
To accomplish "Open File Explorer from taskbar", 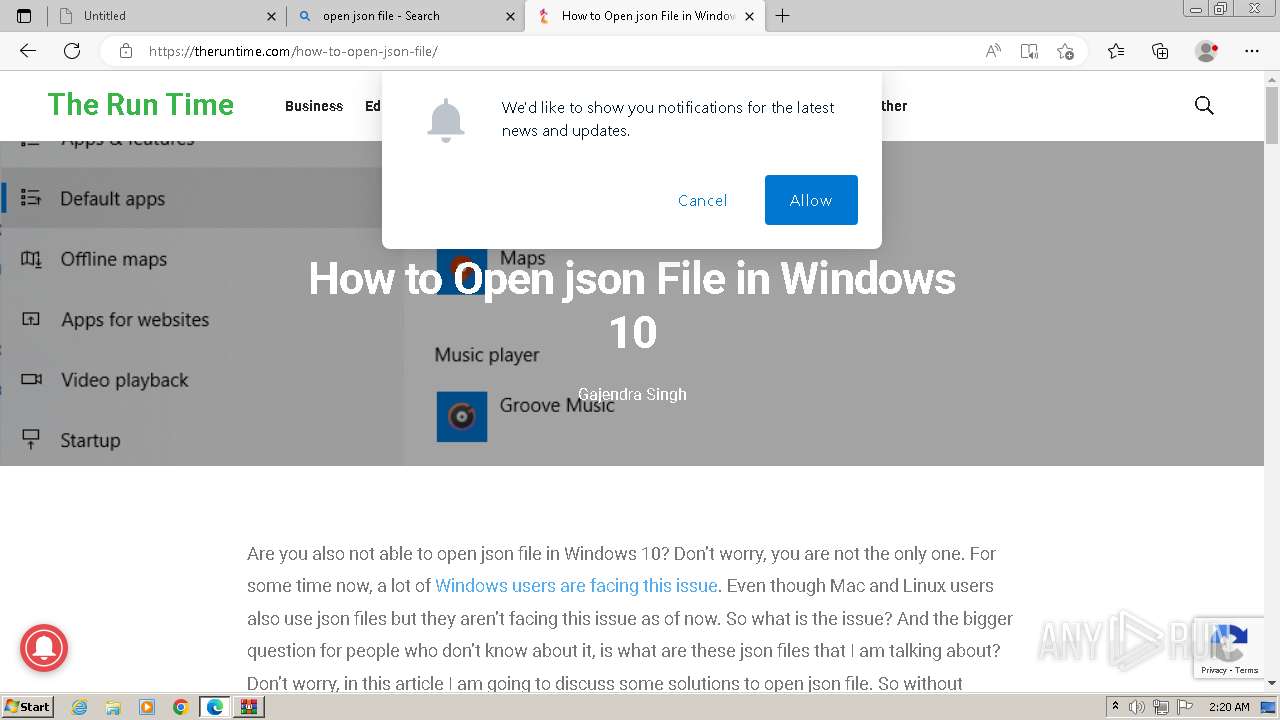I will [x=113, y=707].
